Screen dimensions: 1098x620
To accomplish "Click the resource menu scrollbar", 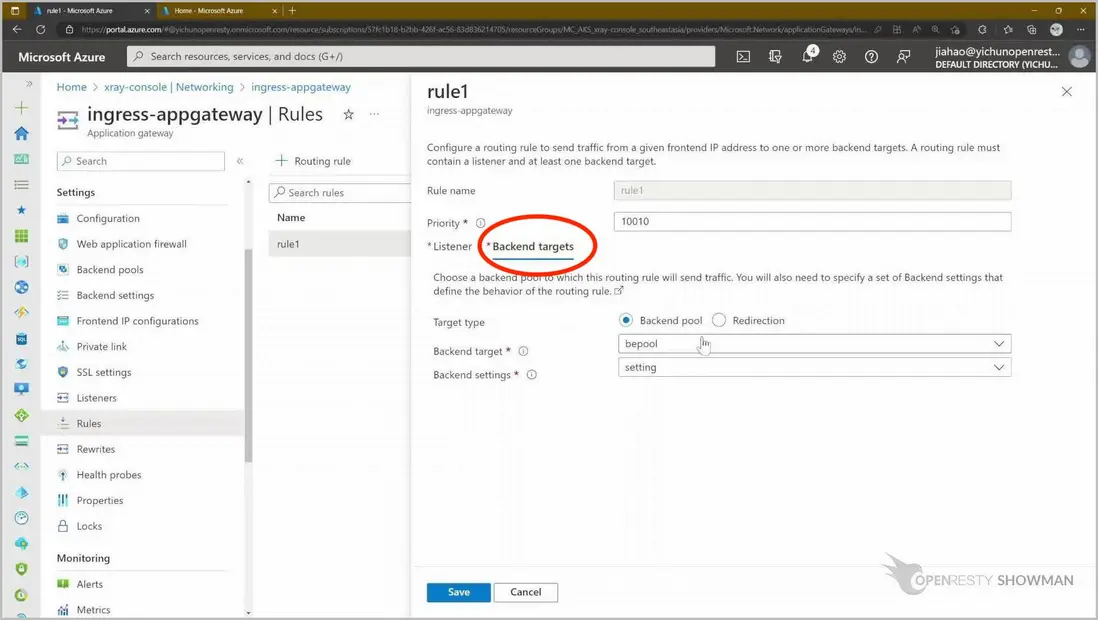I will coord(248,354).
